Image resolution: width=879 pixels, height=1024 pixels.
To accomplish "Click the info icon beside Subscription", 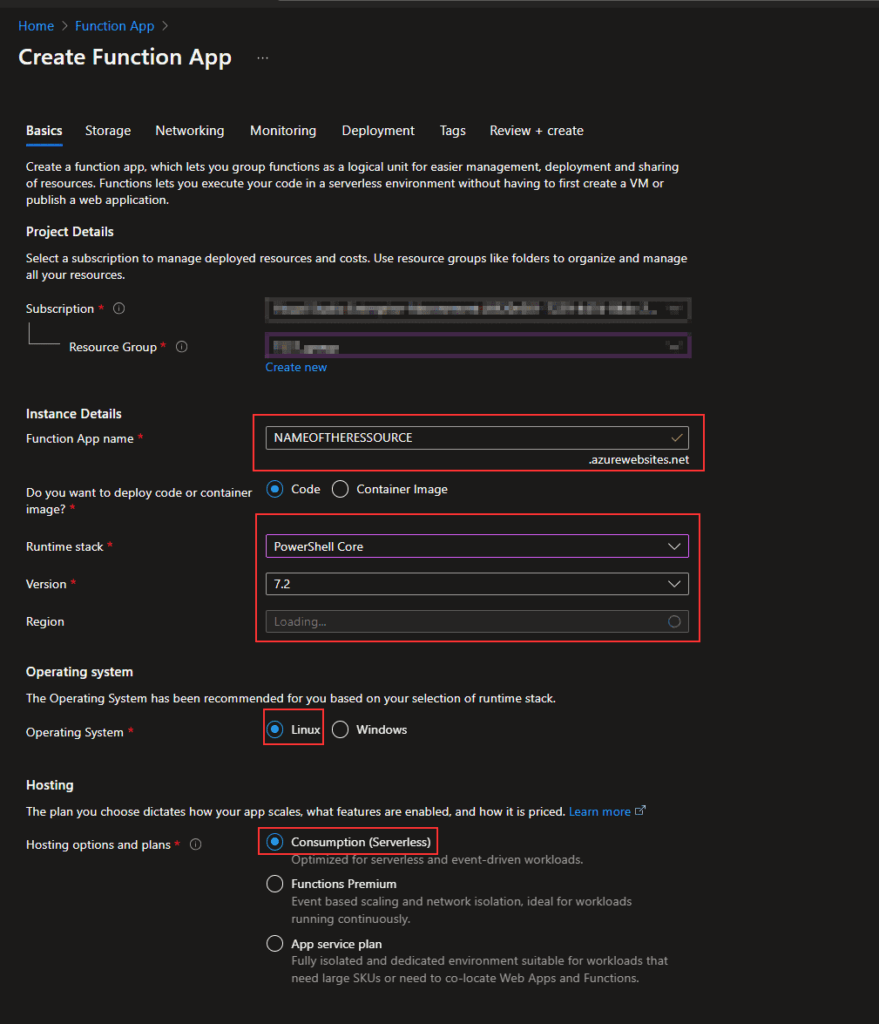I will (118, 308).
